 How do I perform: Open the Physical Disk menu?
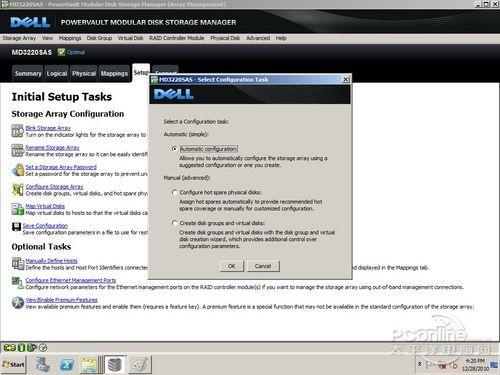pos(225,38)
